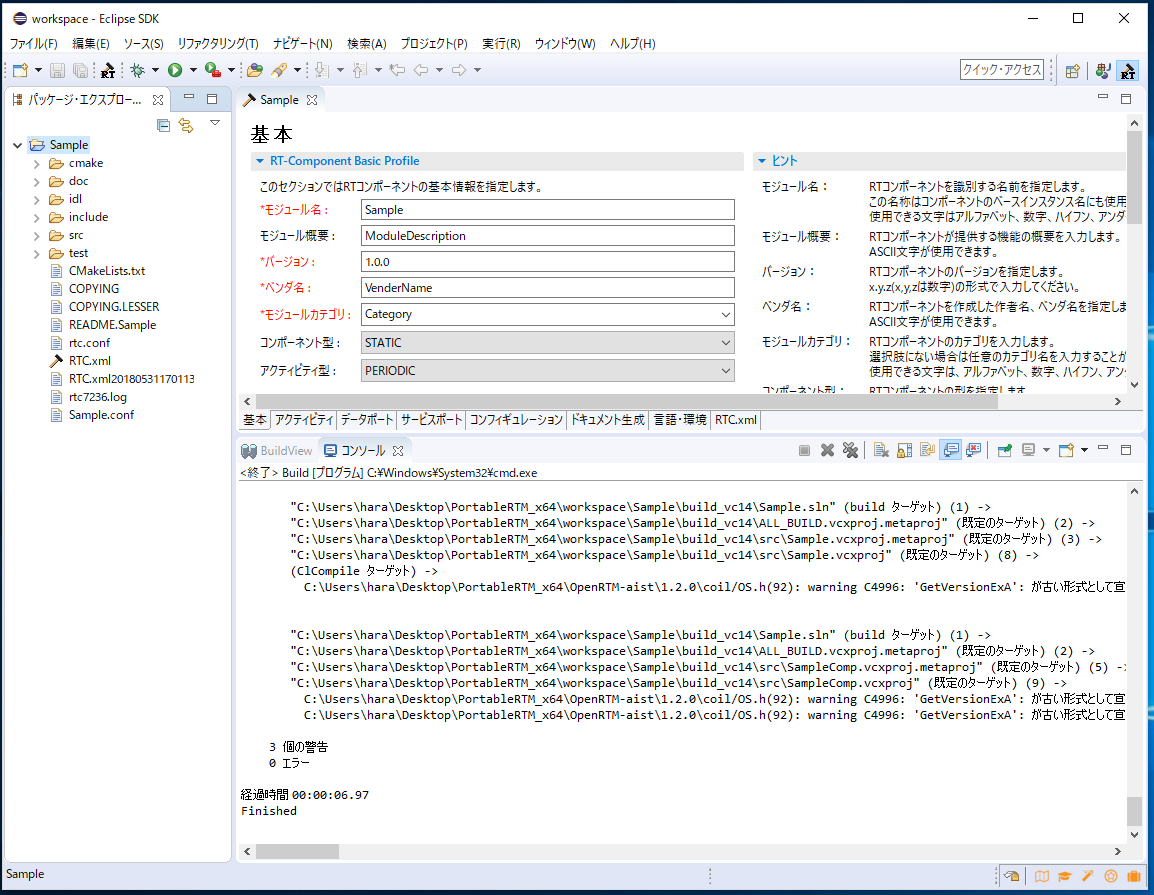1154x895 pixels.
Task: Click the Last Edit Location icon
Action: pyautogui.click(x=397, y=70)
